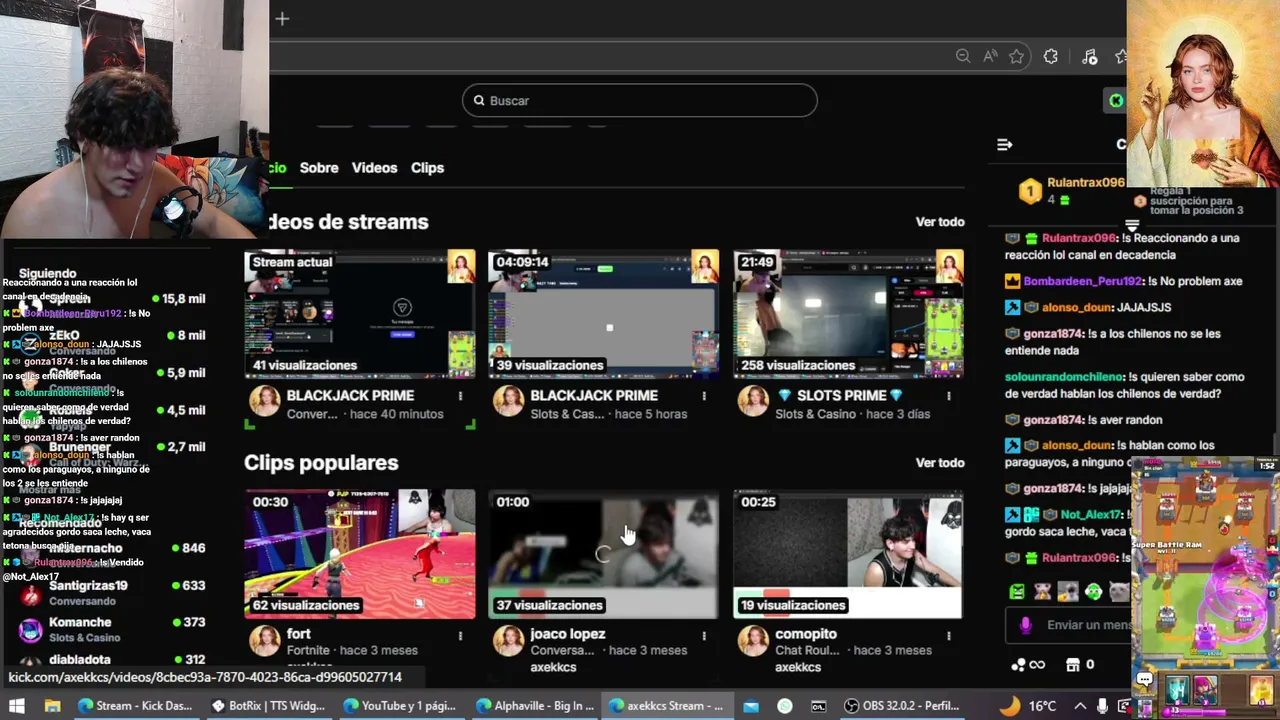Open a new browser tab
Viewport: 1280px width, 720px height.
[x=282, y=18]
